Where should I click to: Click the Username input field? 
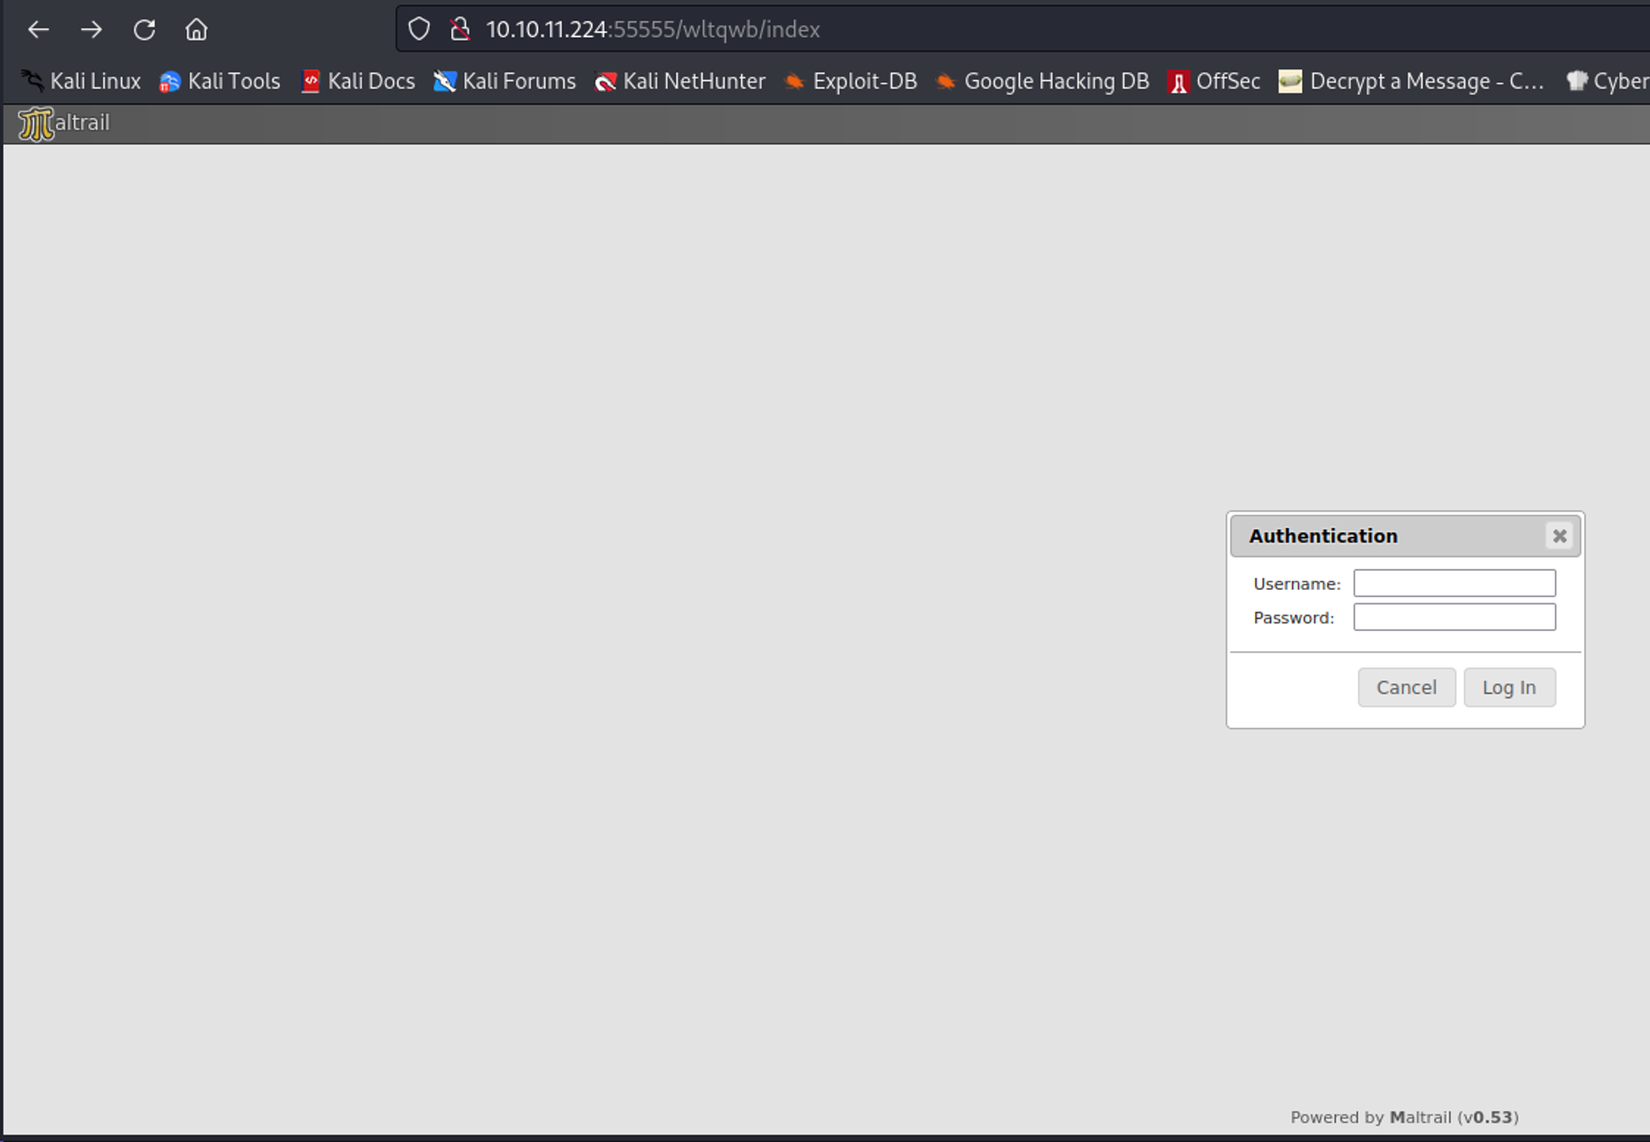coord(1454,583)
